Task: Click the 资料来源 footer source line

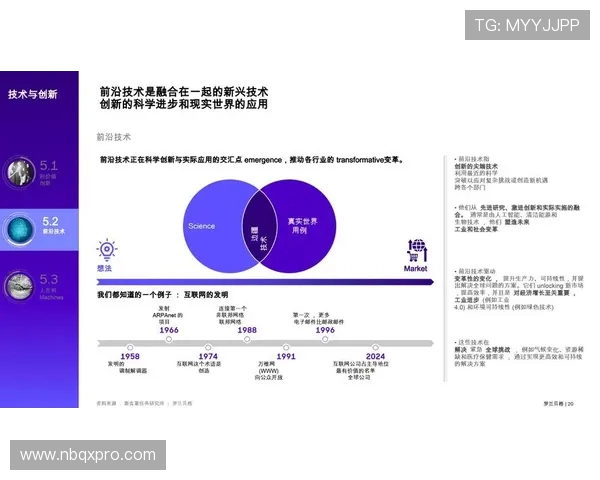Action: coord(144,403)
